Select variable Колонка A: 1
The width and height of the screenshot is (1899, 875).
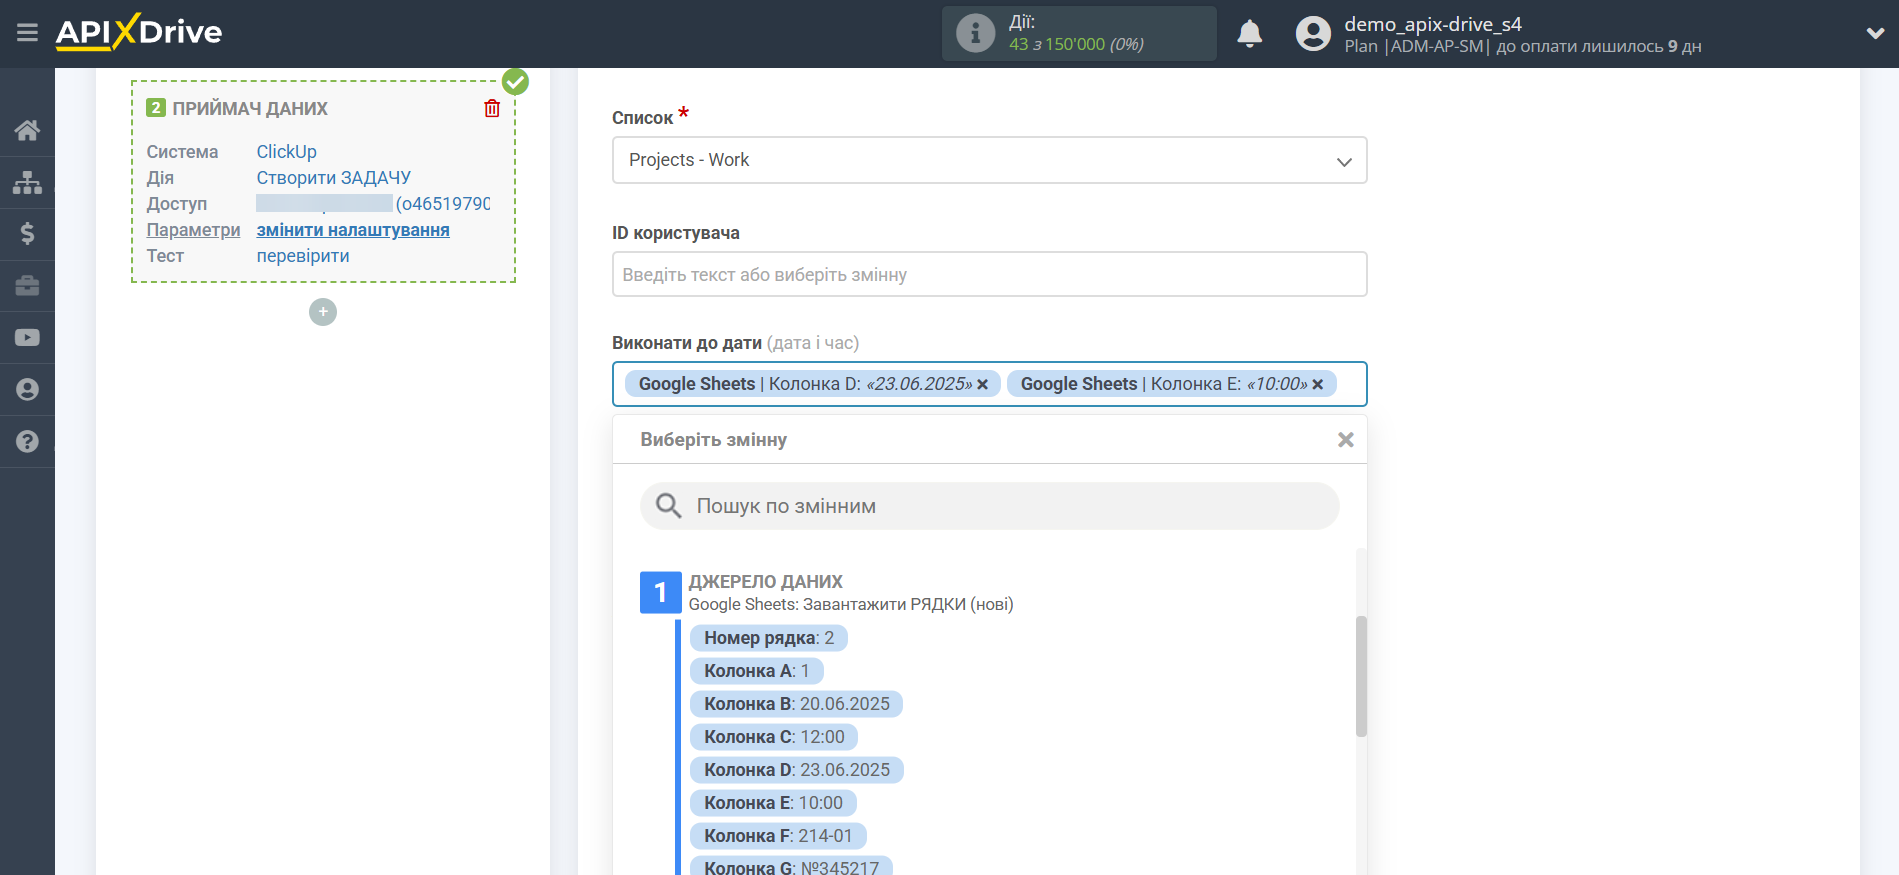(756, 671)
